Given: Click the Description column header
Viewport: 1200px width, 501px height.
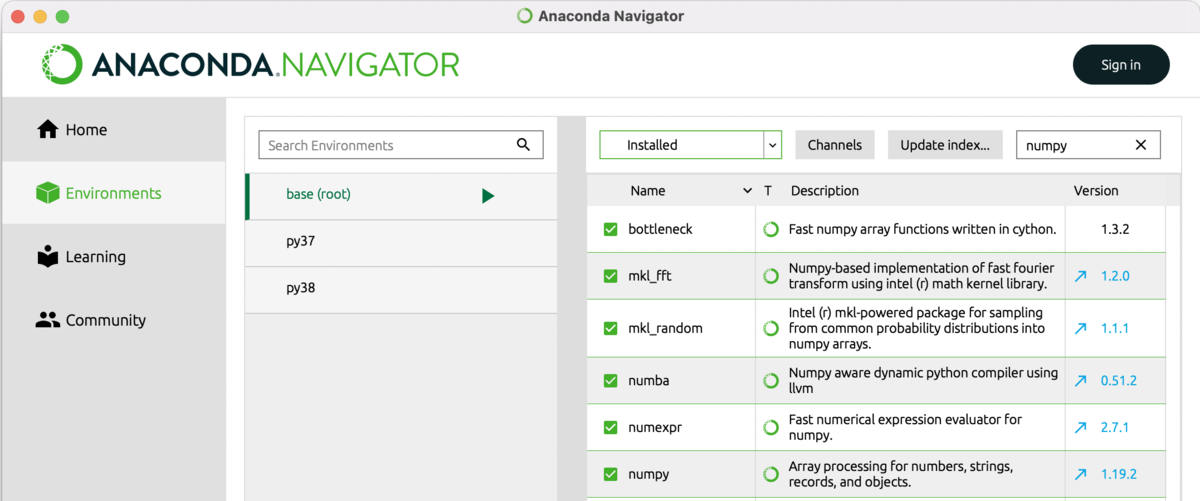Looking at the screenshot, I should tap(824, 191).
